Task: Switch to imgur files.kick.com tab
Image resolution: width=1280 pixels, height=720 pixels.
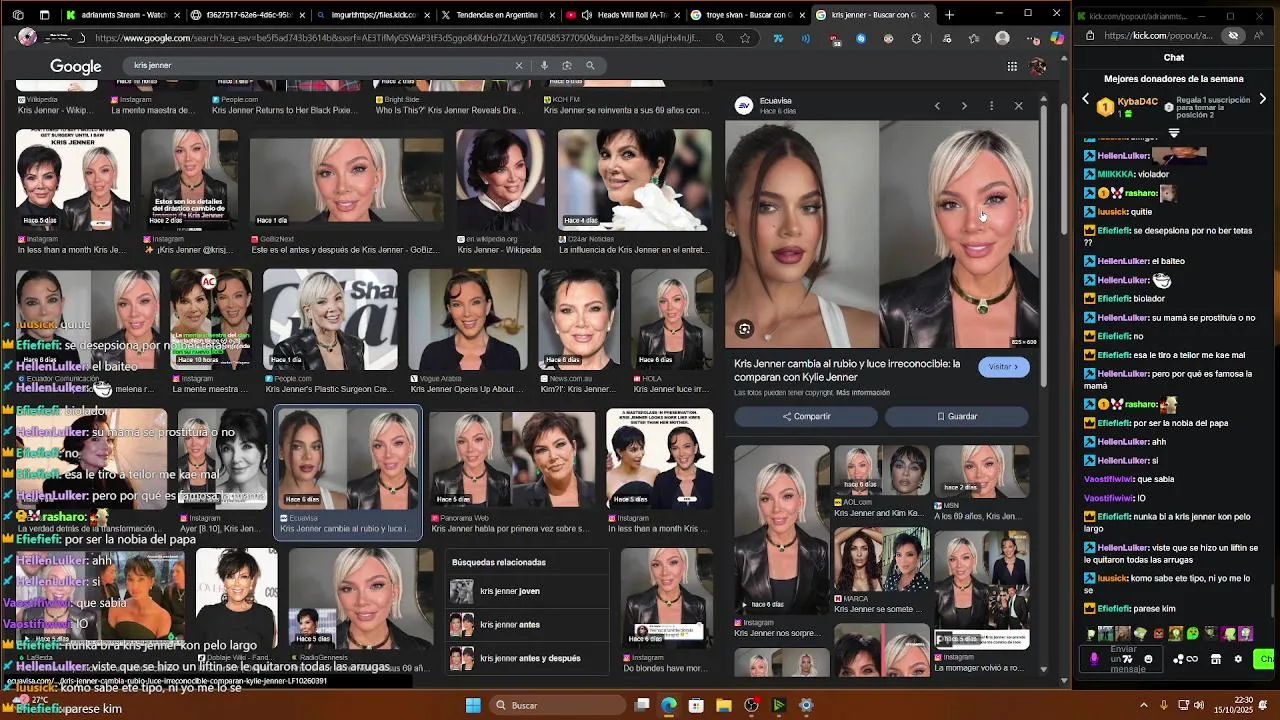Action: tap(373, 15)
